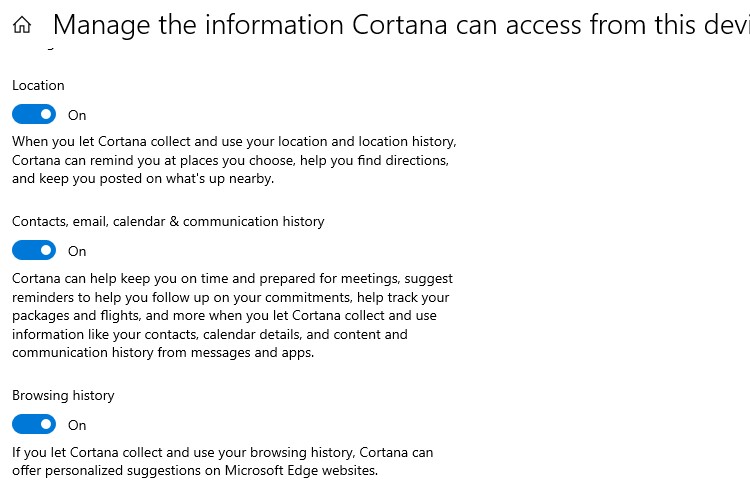750x504 pixels.
Task: Click the 'communication history from messages and apps' line
Action: (163, 353)
